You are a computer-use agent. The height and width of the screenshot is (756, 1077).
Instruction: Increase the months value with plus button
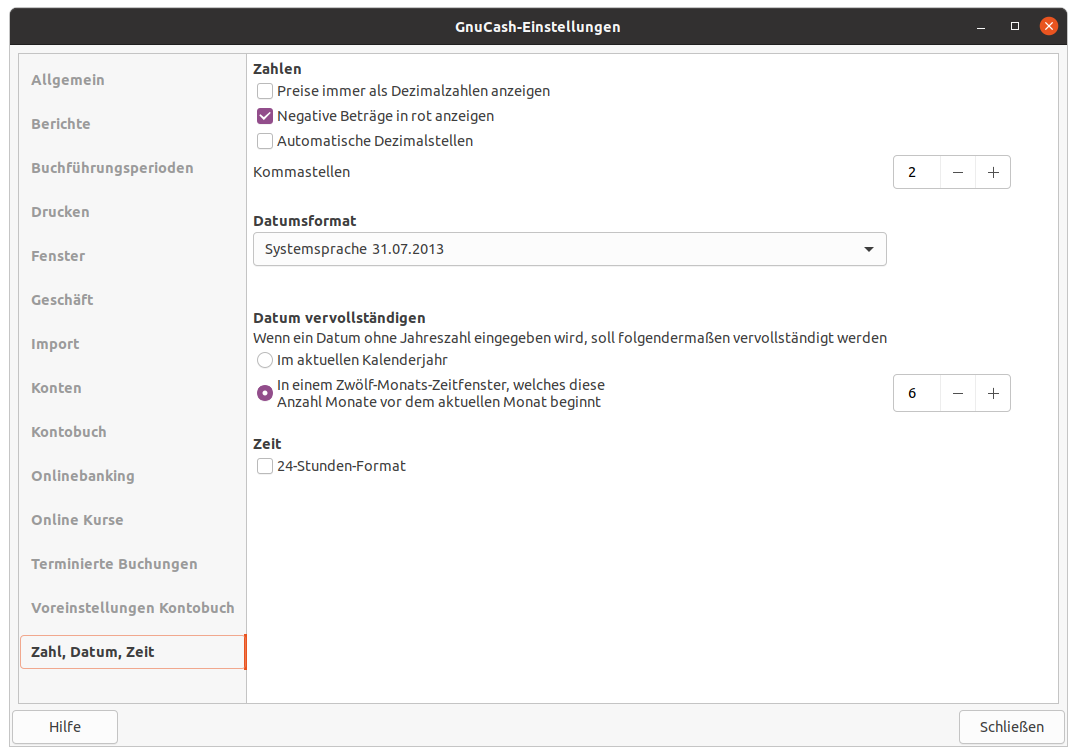[x=993, y=393]
